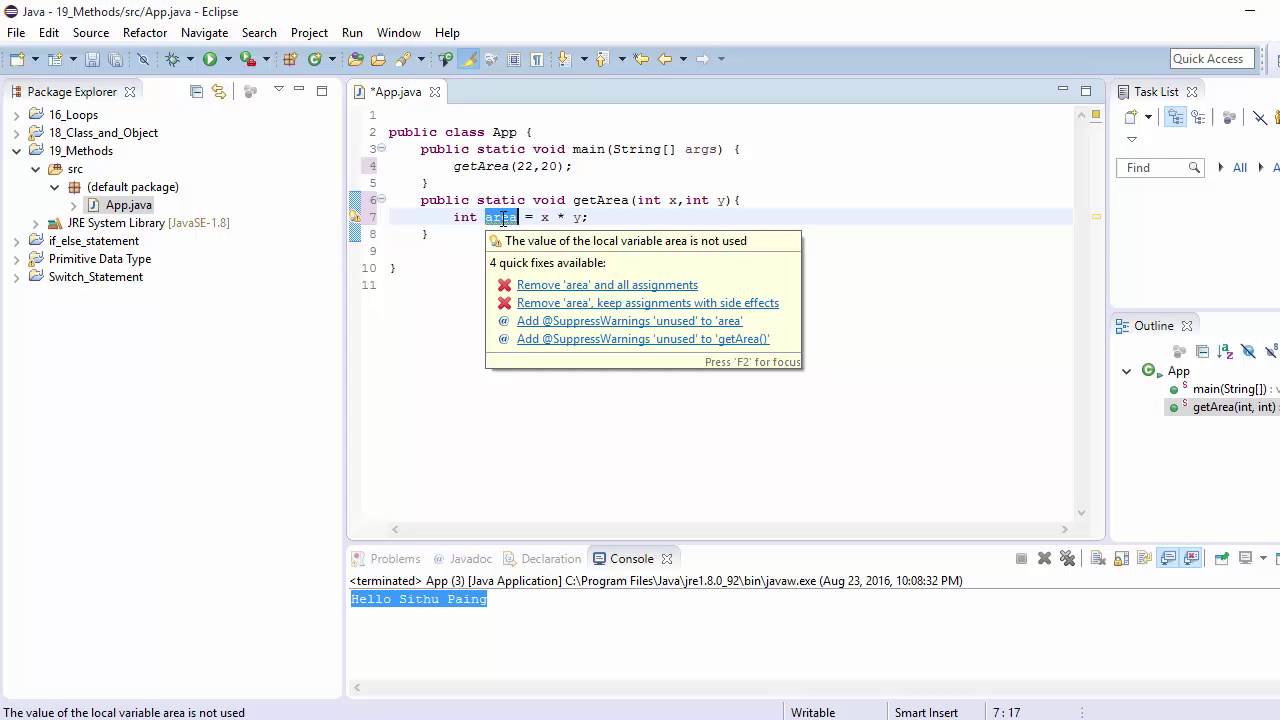Toggle Categorized view in Task List
Screen dimensions: 1280x720
(x=1176, y=117)
